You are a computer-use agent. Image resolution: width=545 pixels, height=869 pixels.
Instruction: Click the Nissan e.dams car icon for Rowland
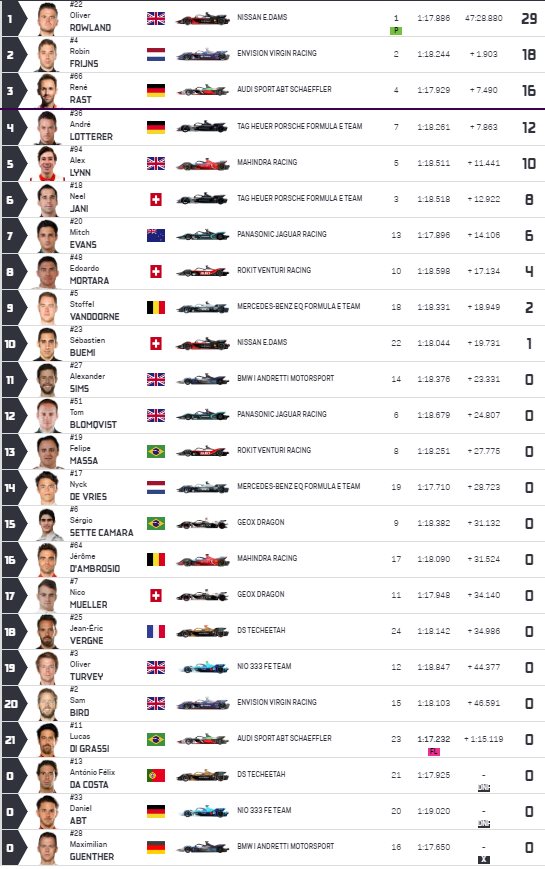tap(203, 19)
